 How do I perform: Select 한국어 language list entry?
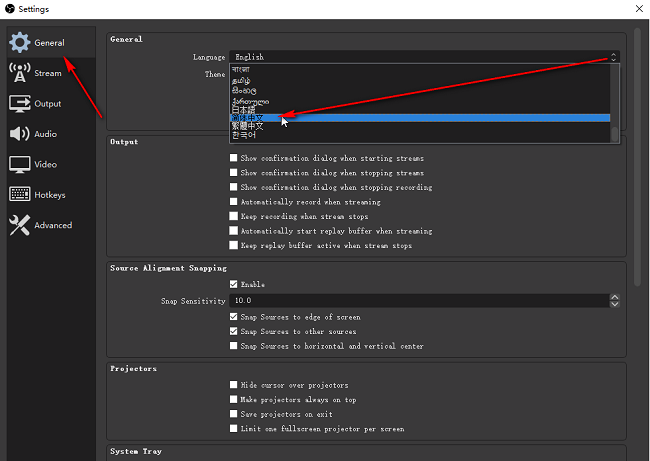[244, 135]
